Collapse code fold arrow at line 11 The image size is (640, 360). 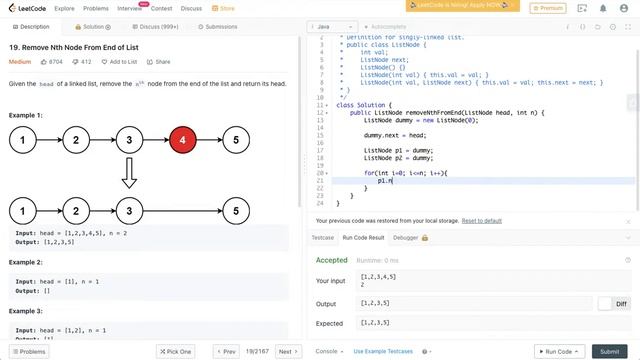pos(327,105)
